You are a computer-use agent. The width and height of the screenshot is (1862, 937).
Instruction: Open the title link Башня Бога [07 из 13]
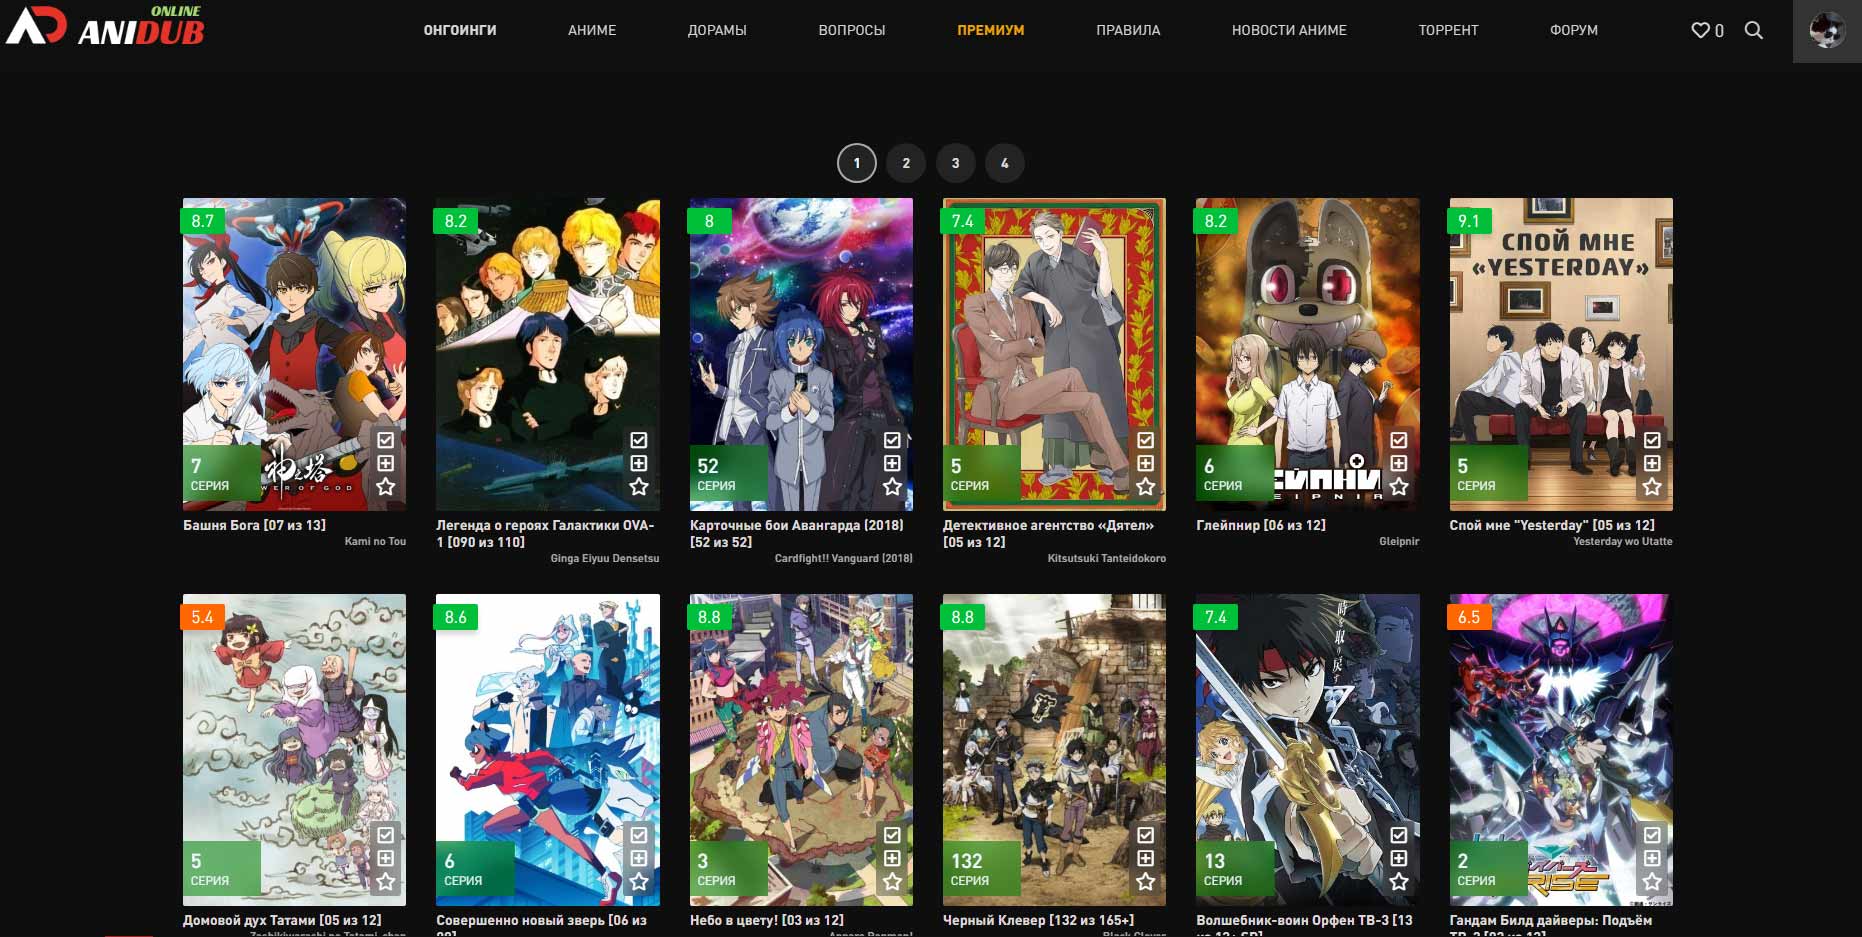pos(254,525)
